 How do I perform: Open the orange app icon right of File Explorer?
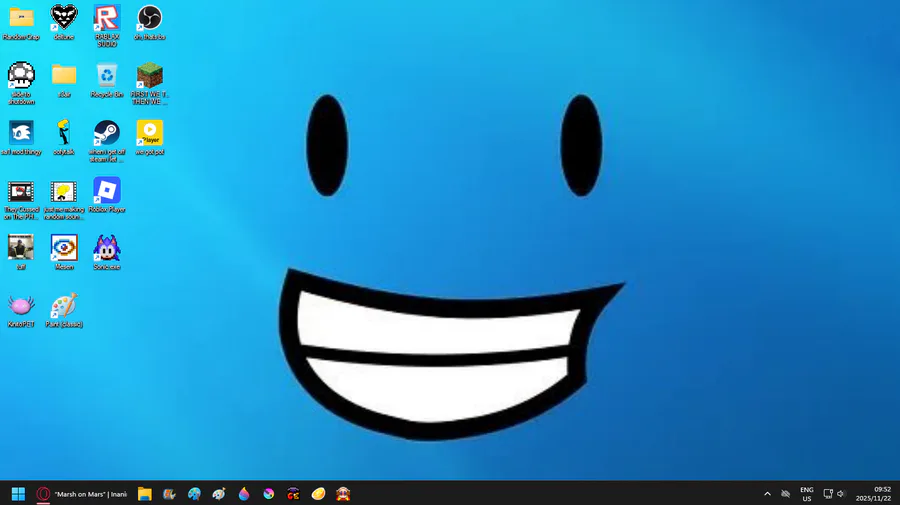(169, 494)
